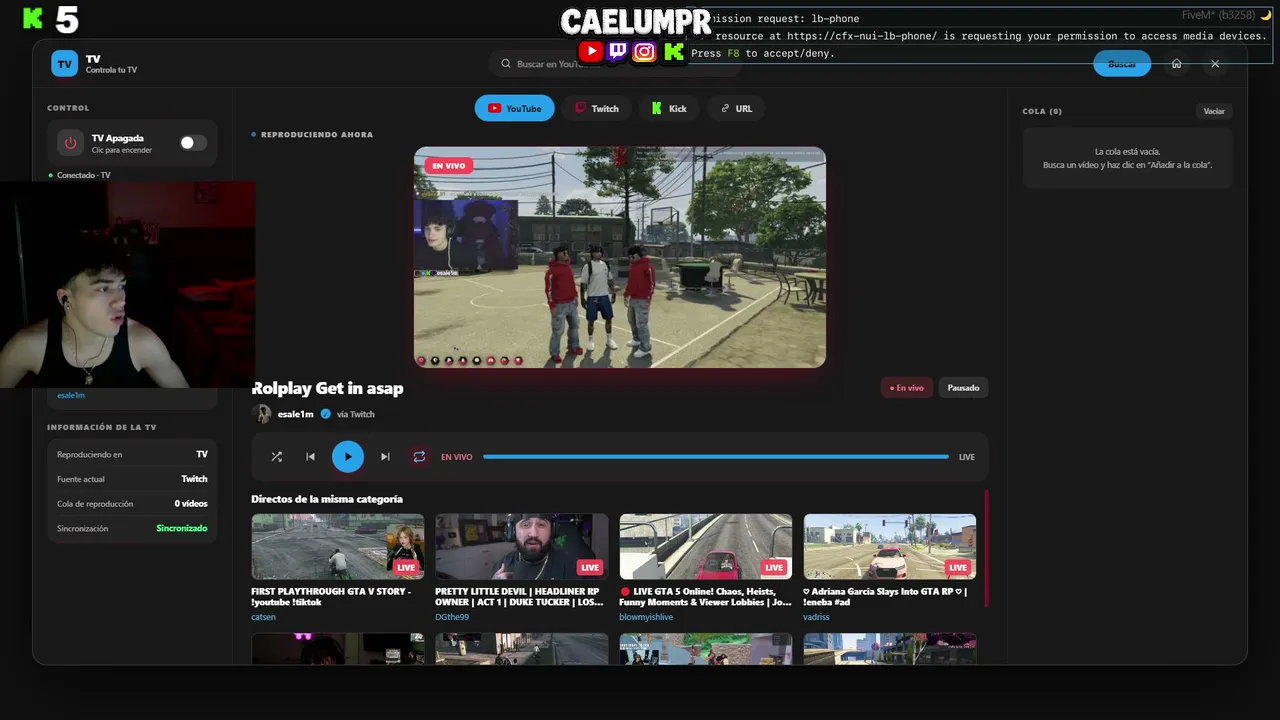1280x720 pixels.
Task: Switch to the Kick source tab
Action: pyautogui.click(x=669, y=108)
